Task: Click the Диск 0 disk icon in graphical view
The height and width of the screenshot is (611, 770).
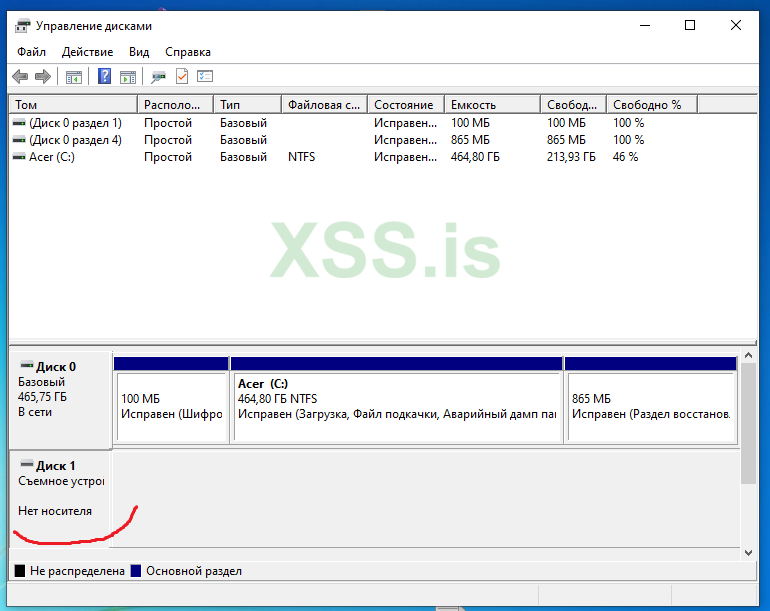Action: coord(27,365)
